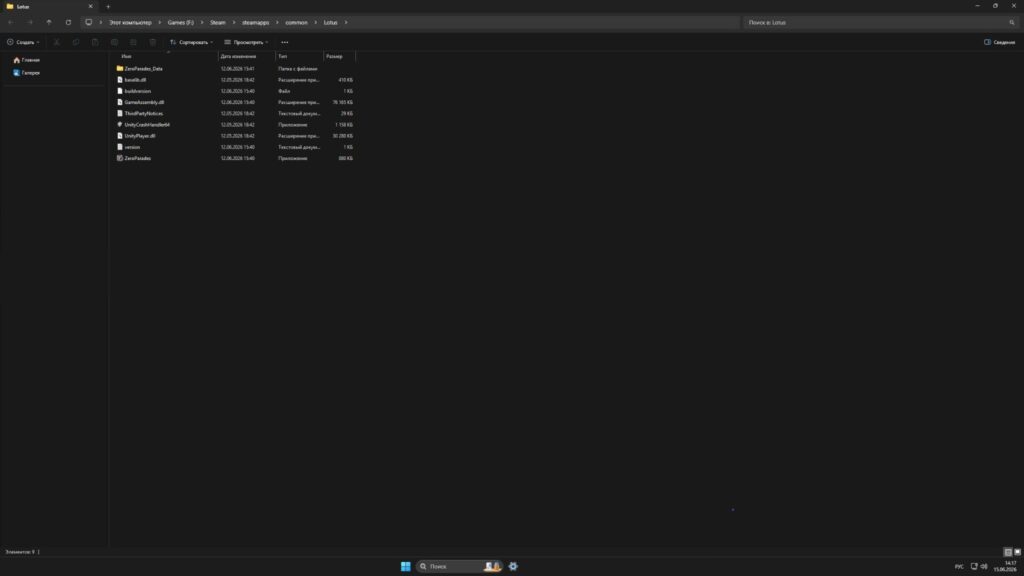This screenshot has width=1024, height=576.
Task: Click the РУС language indicator
Action: coord(959,566)
